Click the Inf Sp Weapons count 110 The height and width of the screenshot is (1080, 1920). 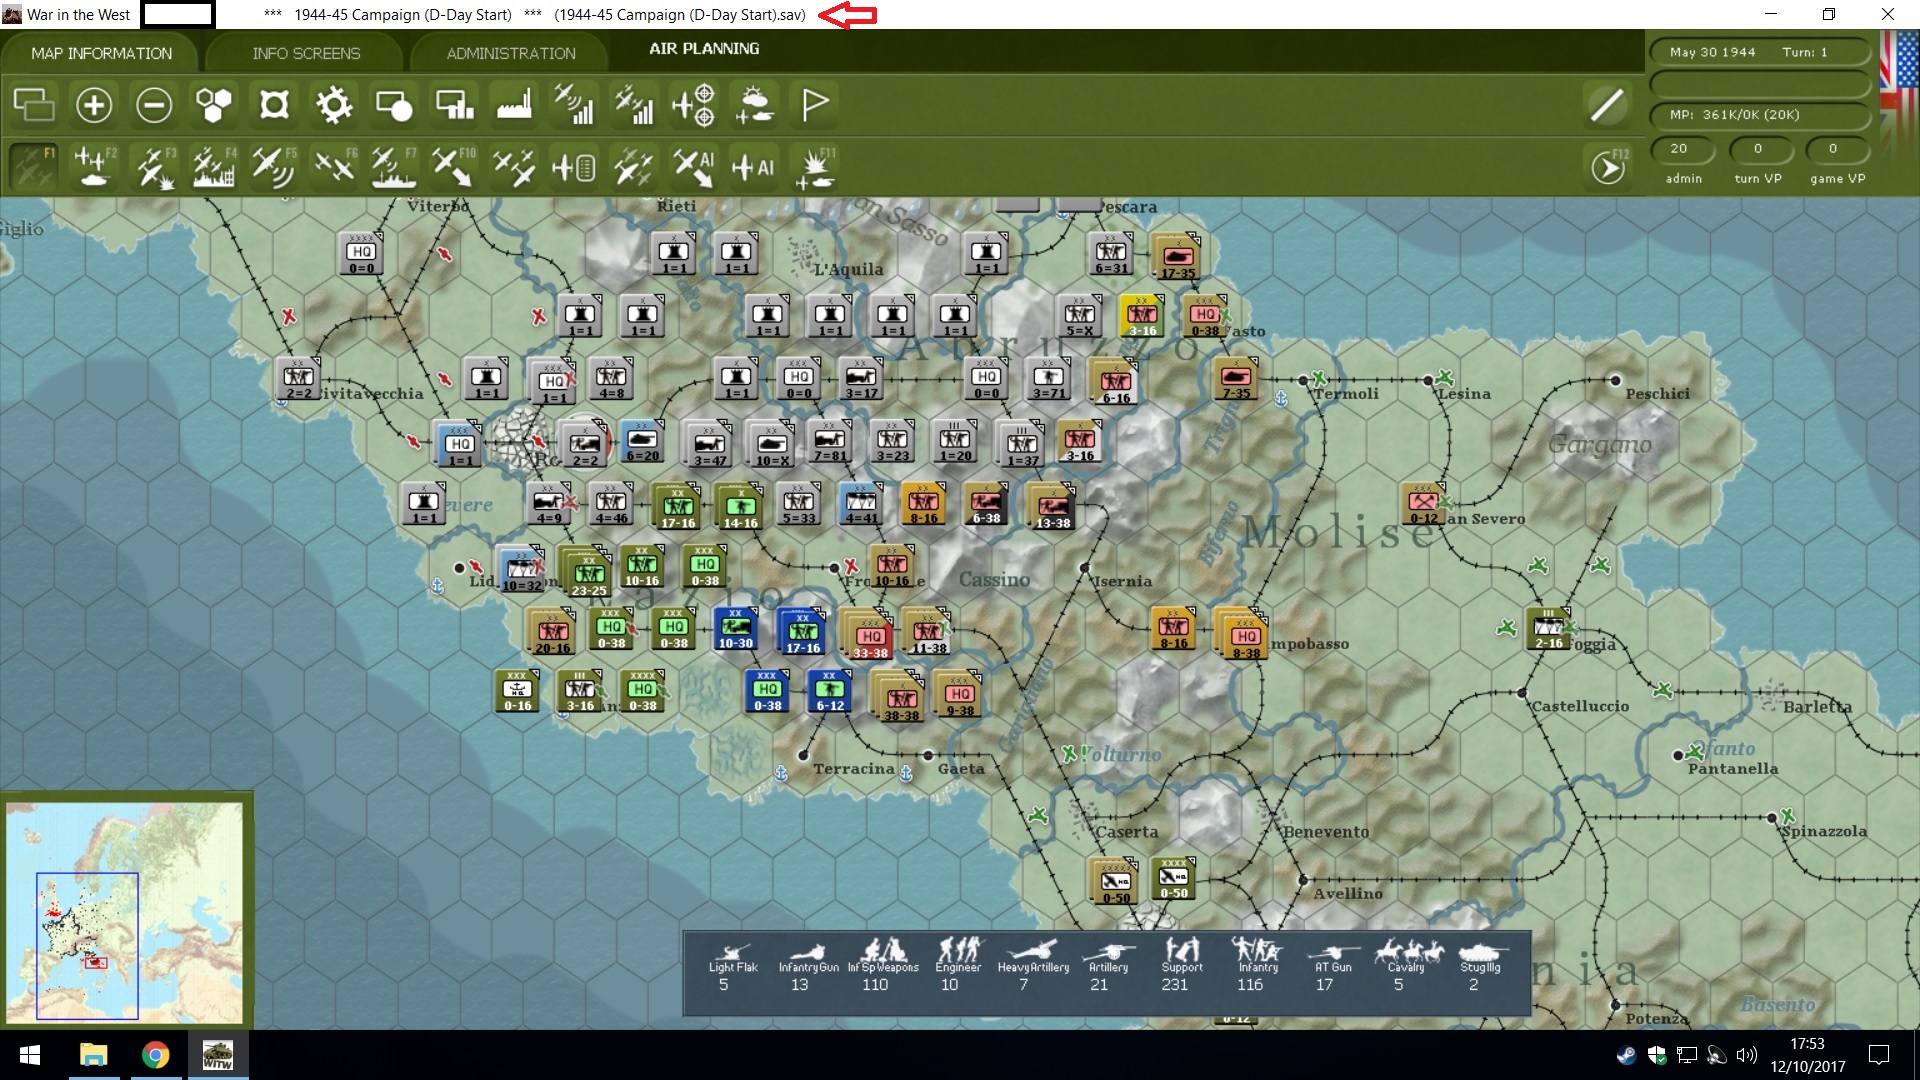point(875,984)
